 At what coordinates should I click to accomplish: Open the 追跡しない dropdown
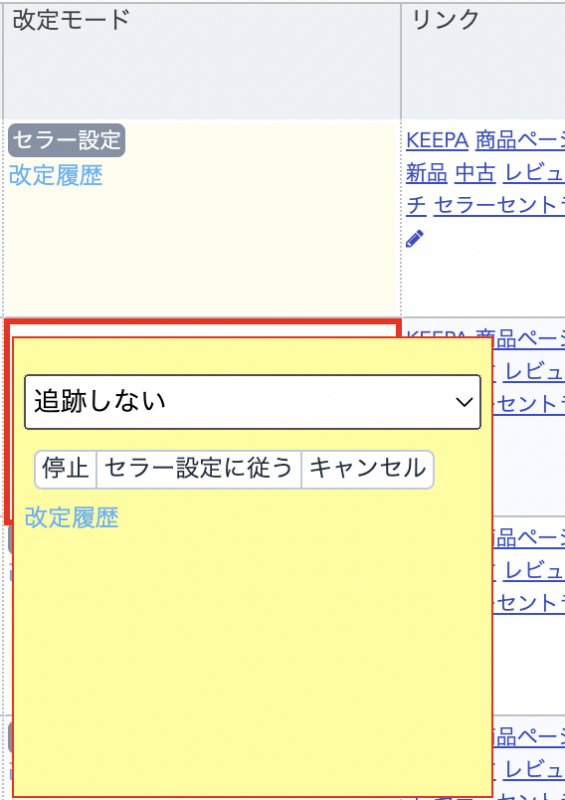coord(253,402)
